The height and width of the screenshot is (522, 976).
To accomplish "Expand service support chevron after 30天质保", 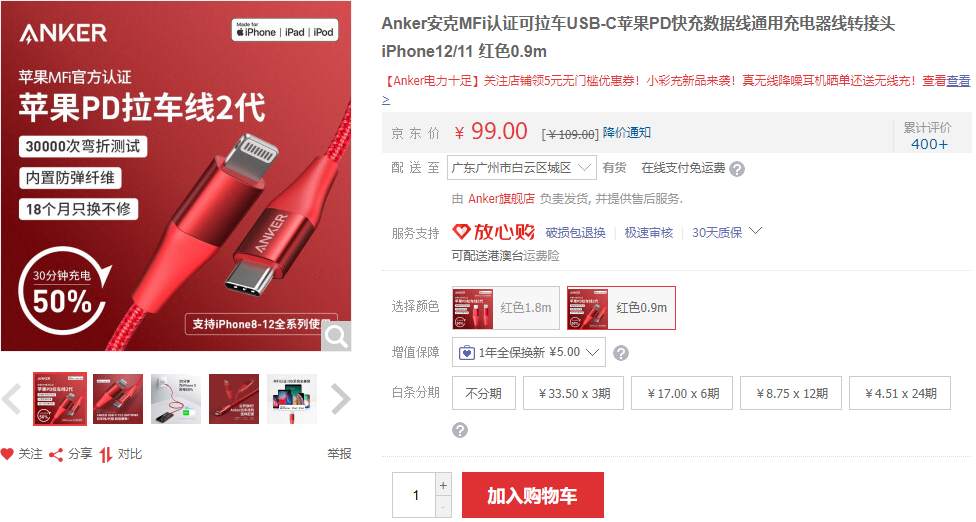I will click(756, 231).
